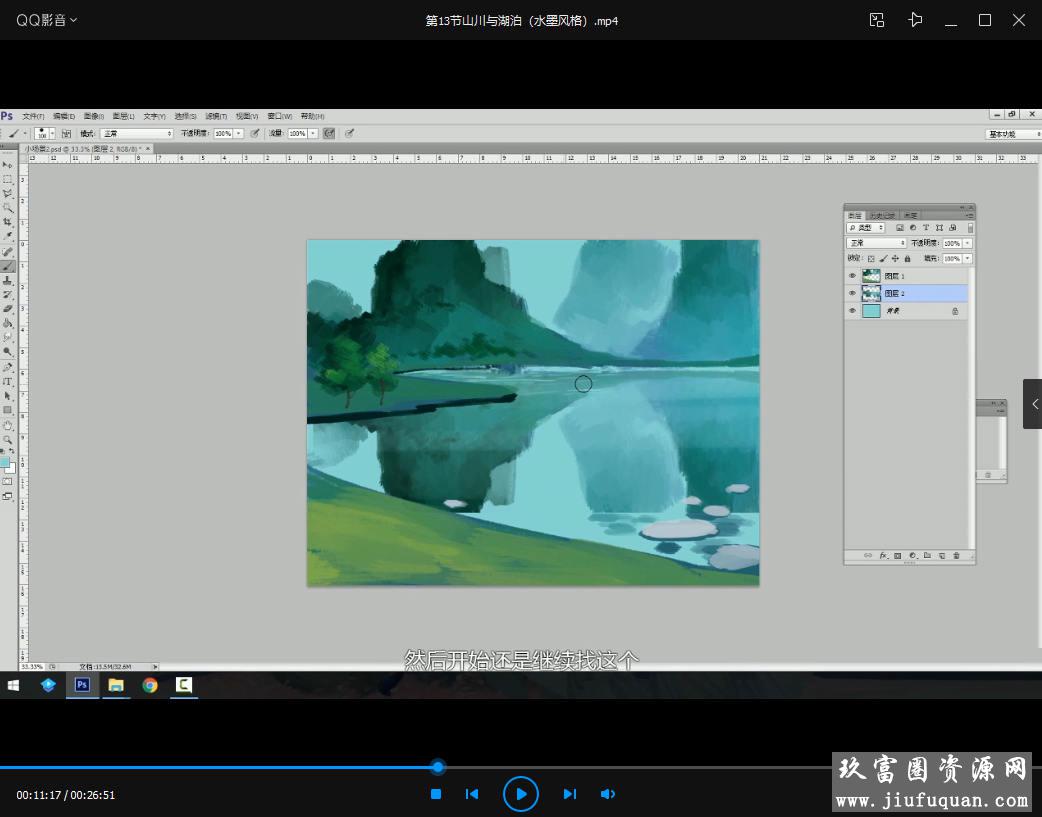Select the Eraser tool
Viewport: 1042px width, 817px height.
pyautogui.click(x=7, y=308)
